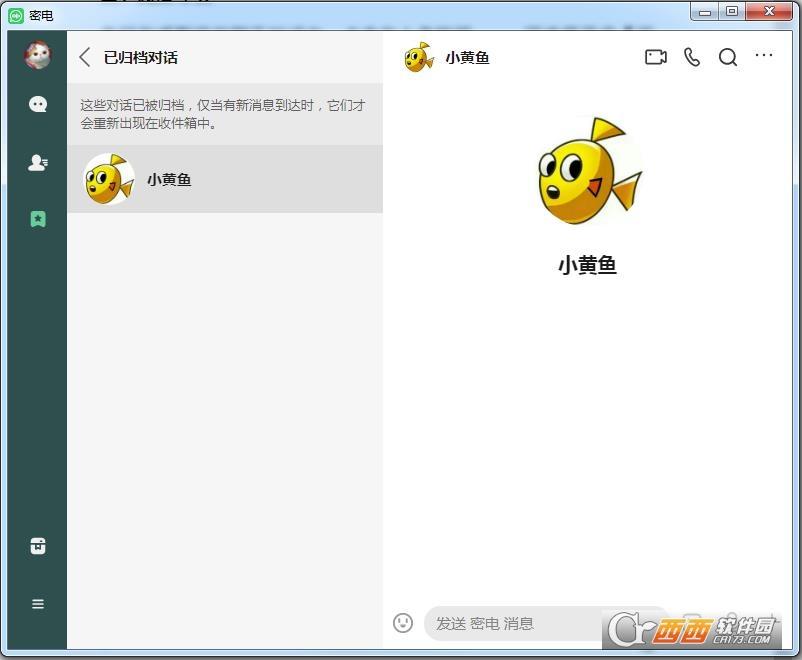Open the contacts list in sidebar
The image size is (802, 660).
coord(38,163)
